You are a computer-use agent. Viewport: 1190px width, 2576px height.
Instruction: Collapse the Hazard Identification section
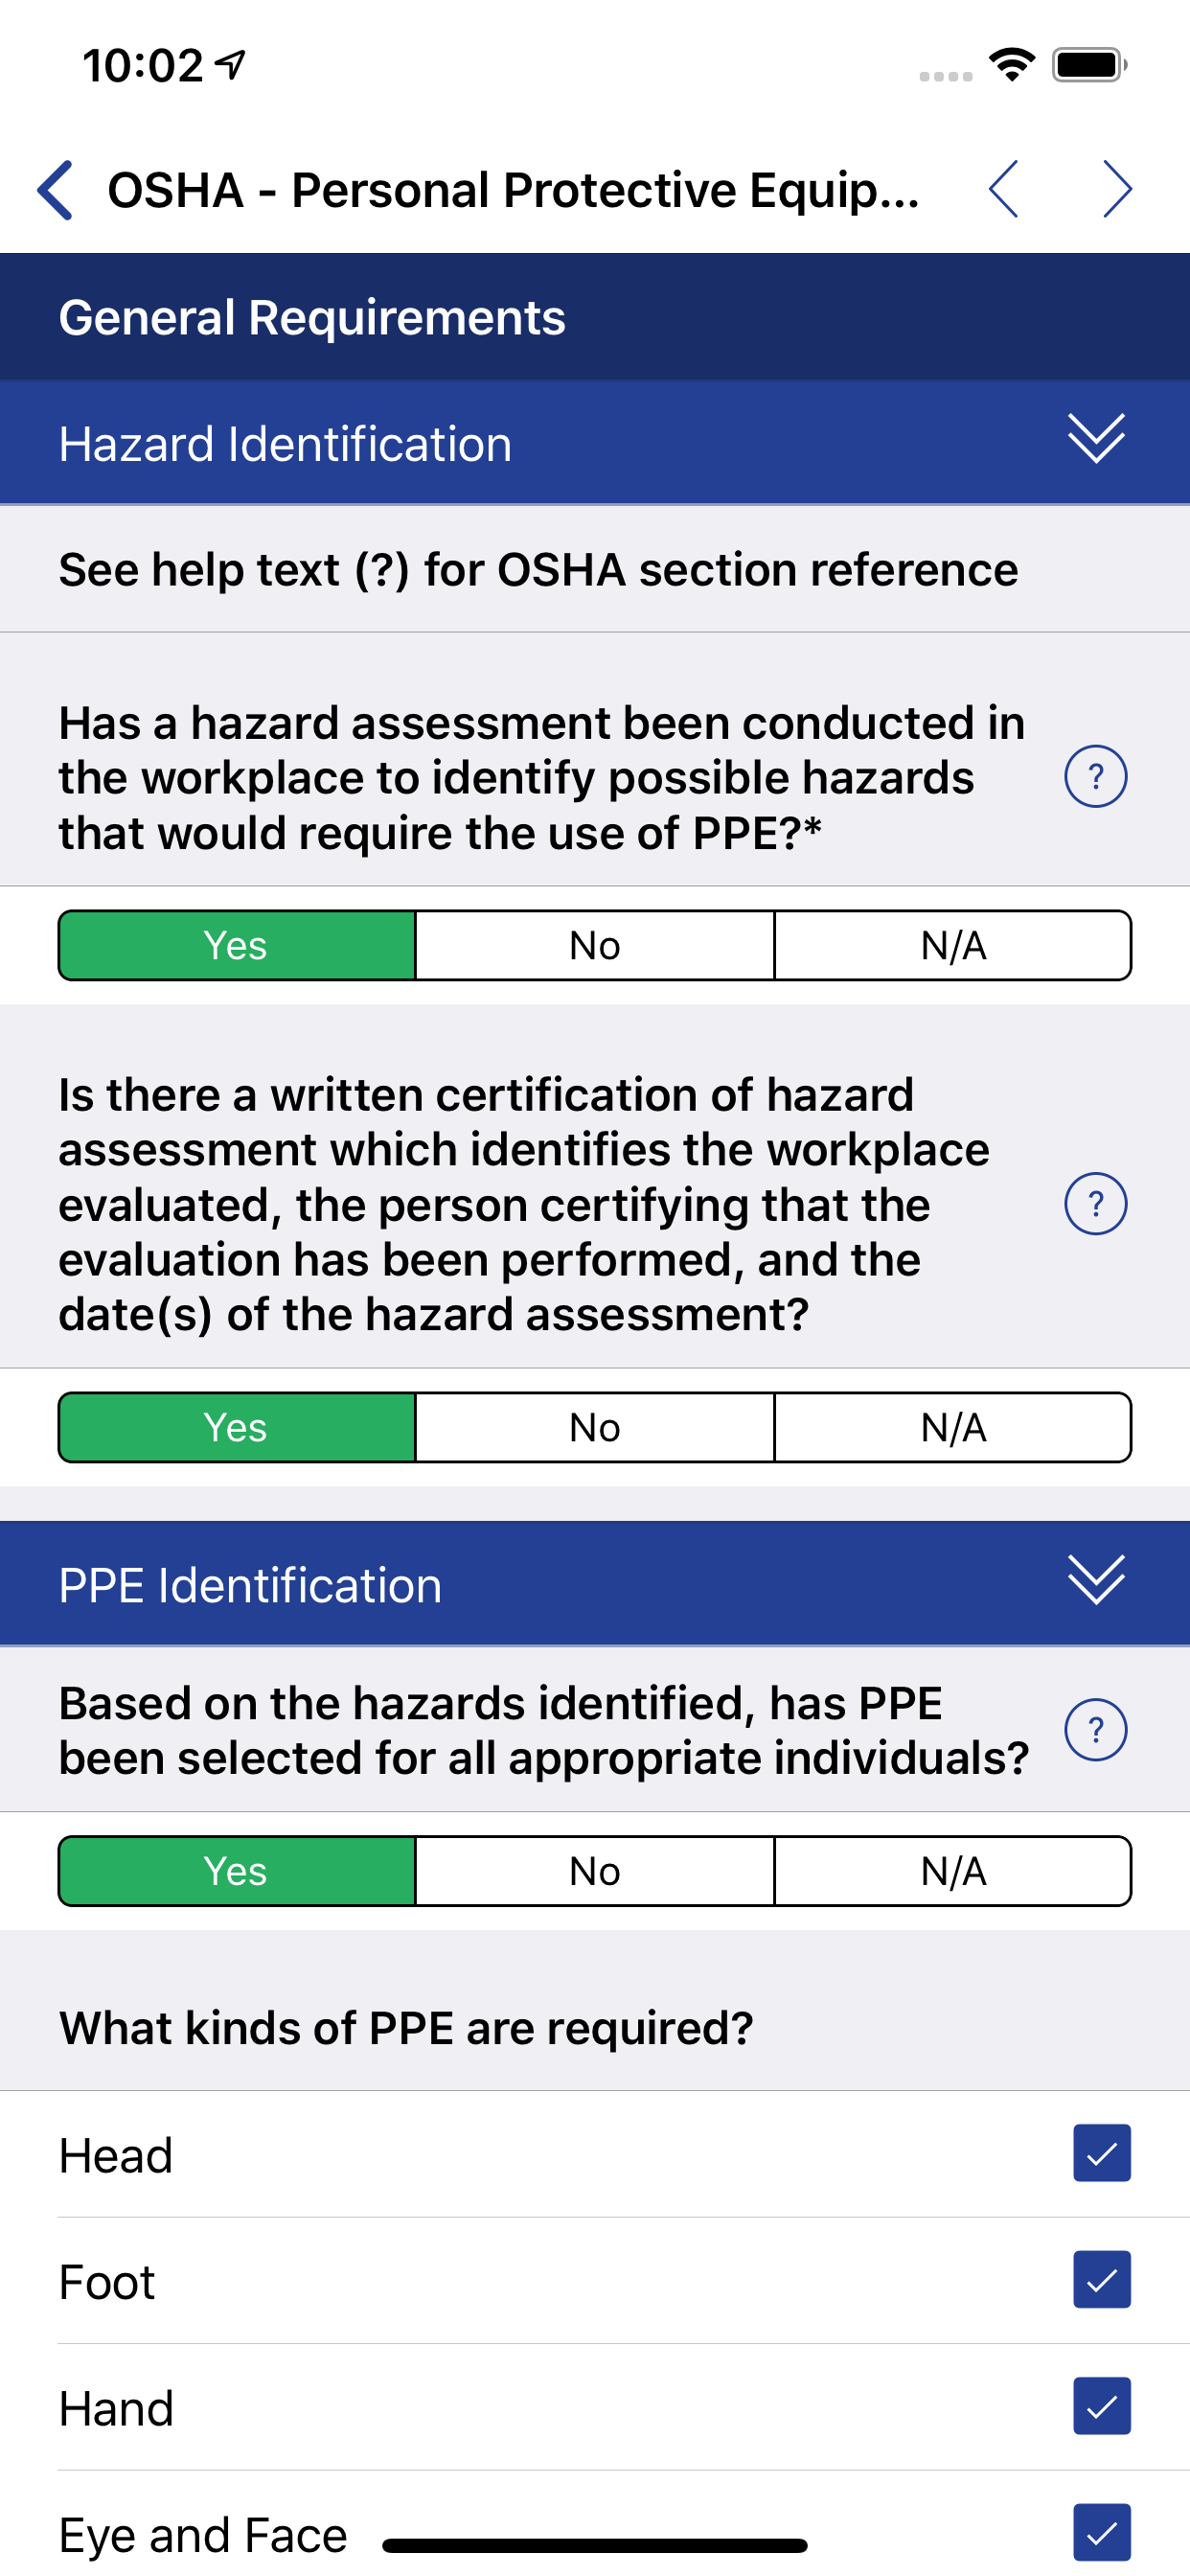(x=1096, y=438)
